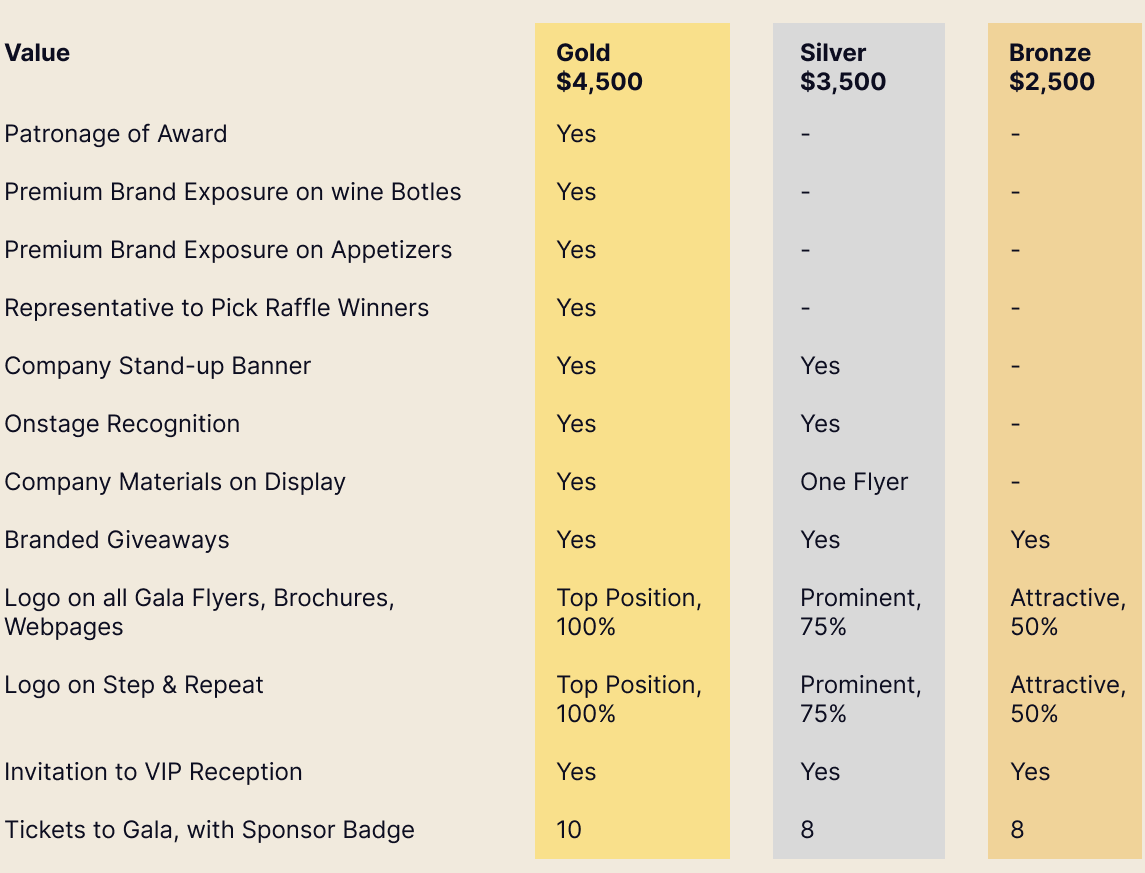Click the Bronze $2,500 column header
The image size is (1145, 873).
[x=1052, y=67]
